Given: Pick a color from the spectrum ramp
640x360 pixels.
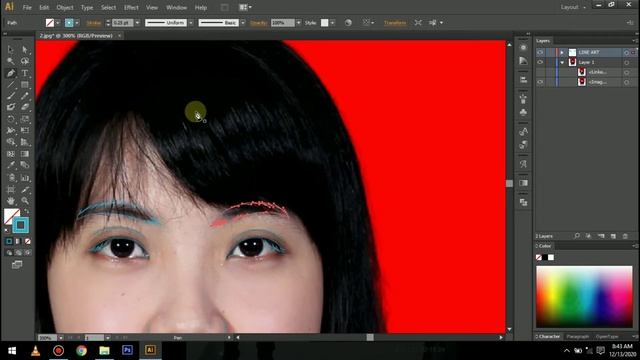Looking at the screenshot, I should (584, 296).
